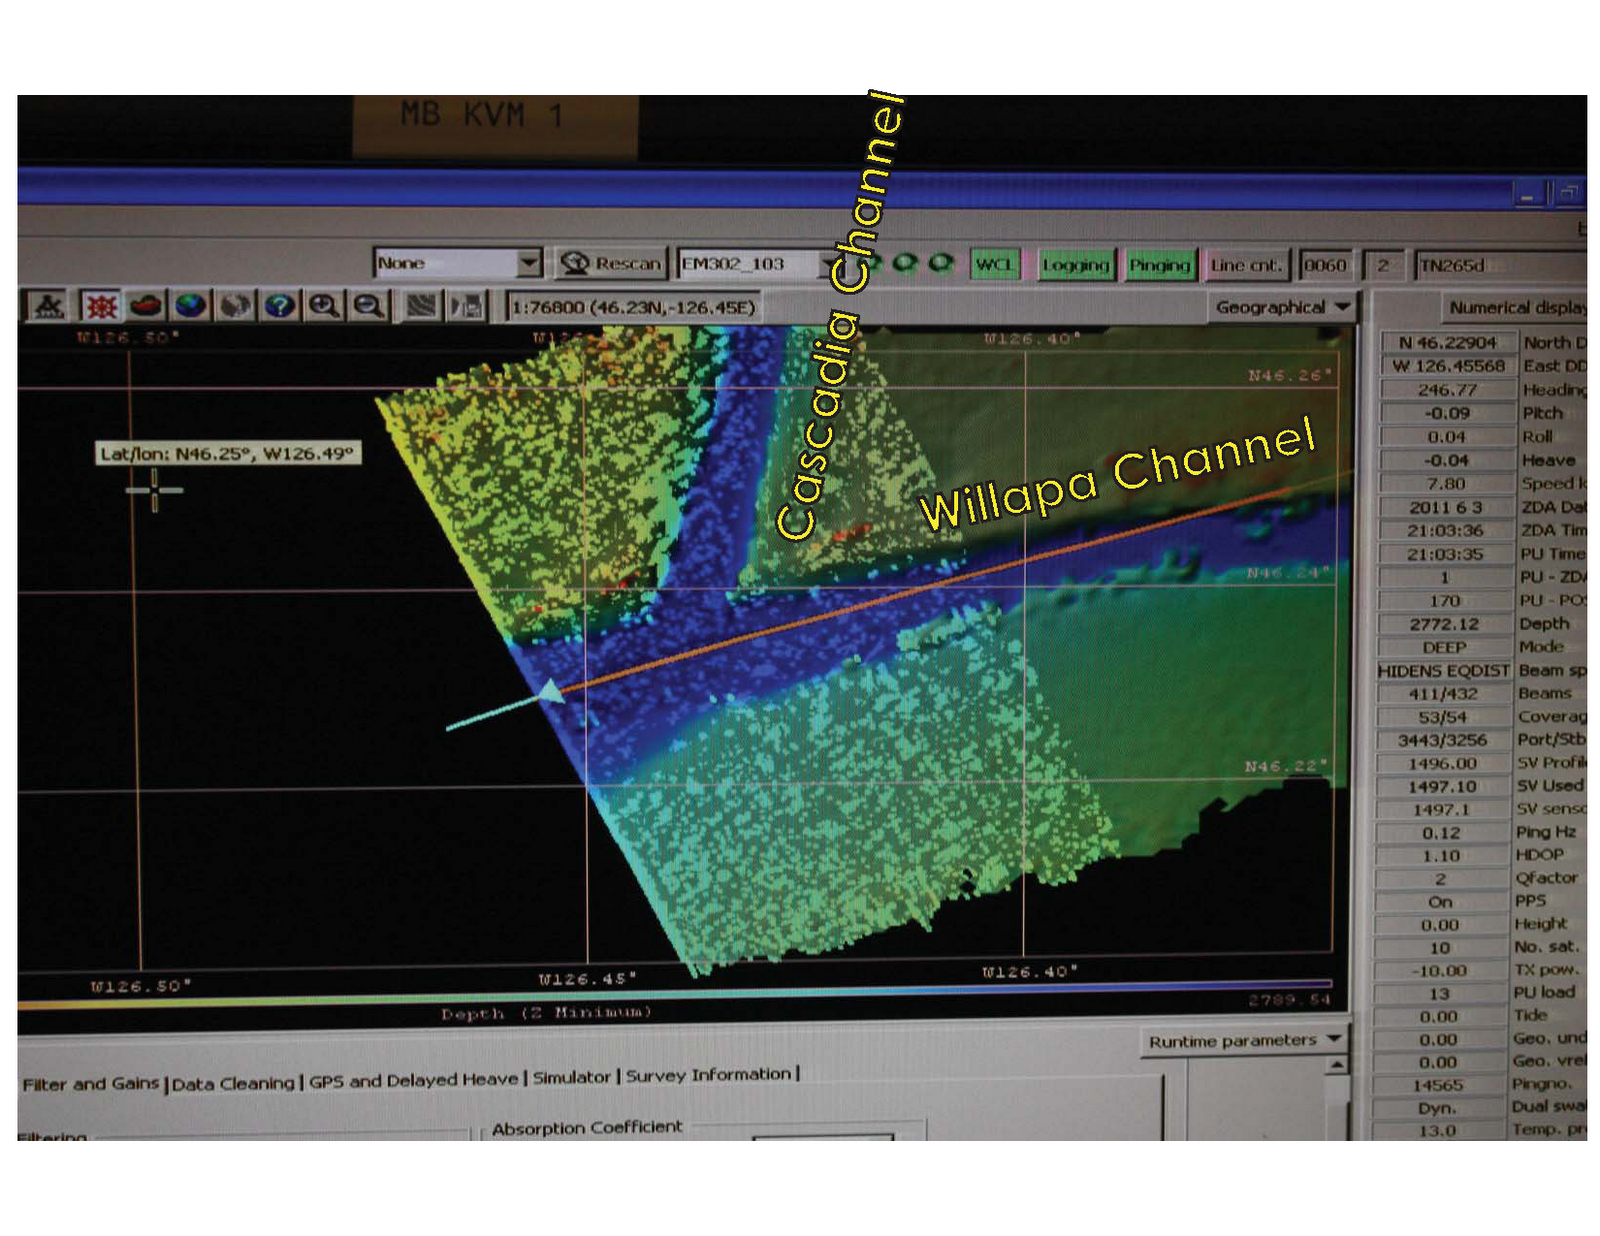The width and height of the screenshot is (1600, 1236).
Task: Click the colored blue-green globe icon
Action: pyautogui.click(x=191, y=305)
